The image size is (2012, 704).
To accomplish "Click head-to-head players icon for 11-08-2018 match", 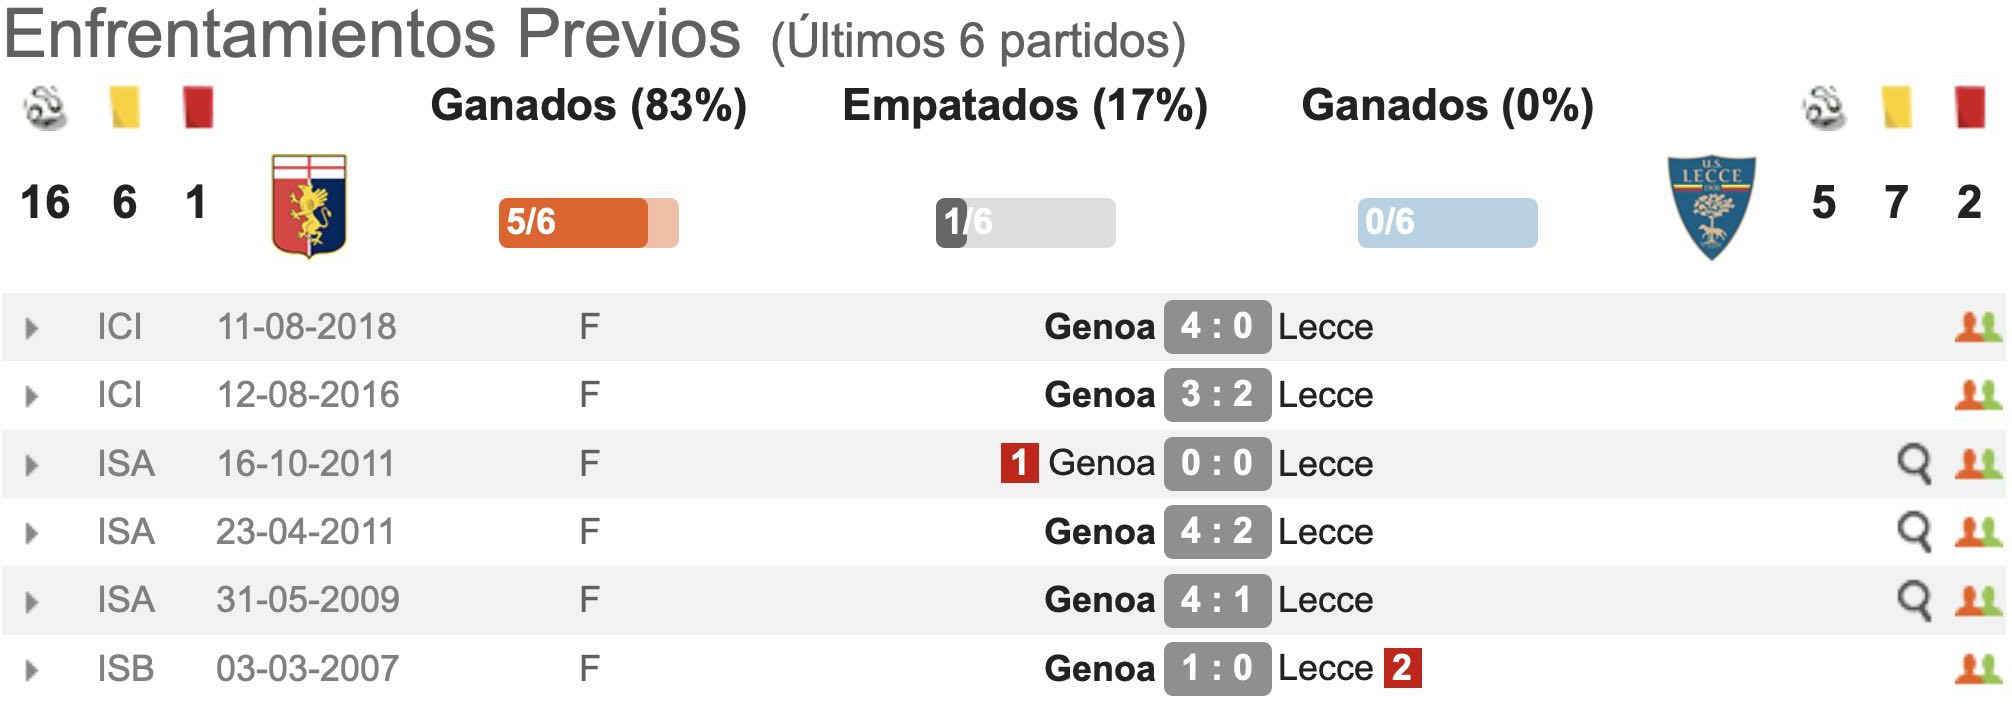I will tap(1978, 327).
